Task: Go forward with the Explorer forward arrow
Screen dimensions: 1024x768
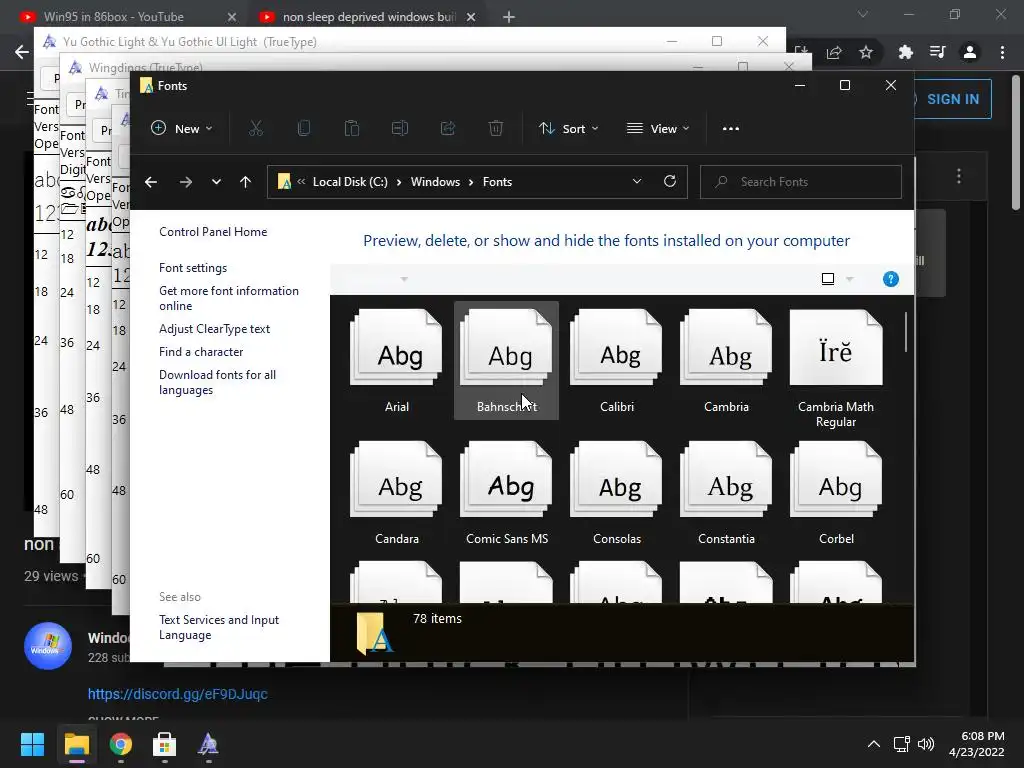Action: tap(186, 182)
